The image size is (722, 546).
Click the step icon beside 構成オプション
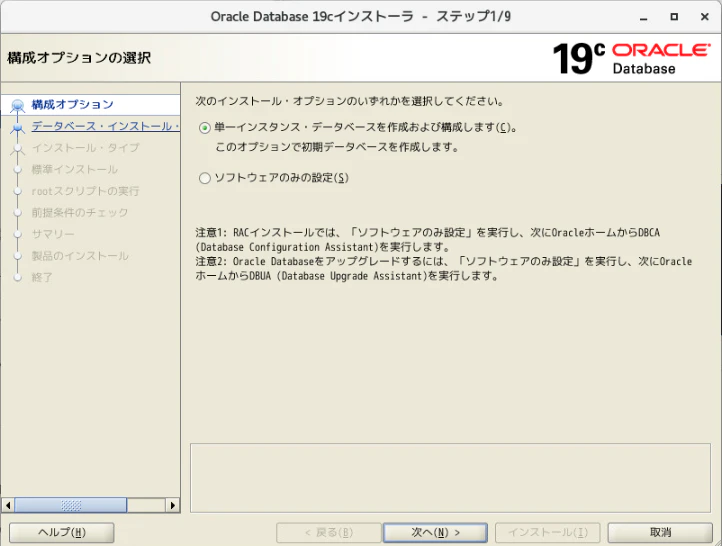[x=17, y=105]
